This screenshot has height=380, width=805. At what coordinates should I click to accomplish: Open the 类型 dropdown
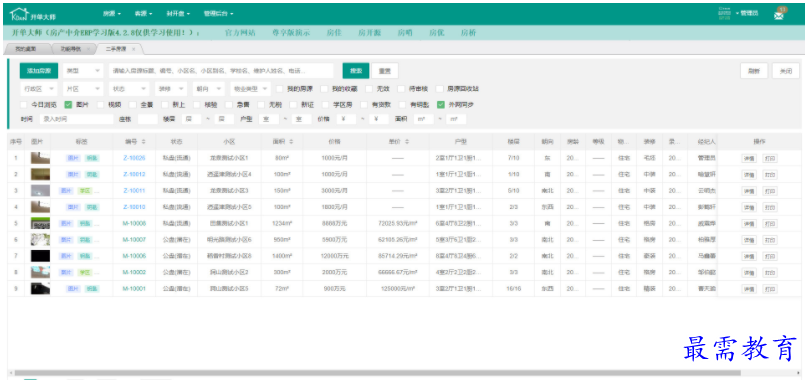(x=83, y=71)
